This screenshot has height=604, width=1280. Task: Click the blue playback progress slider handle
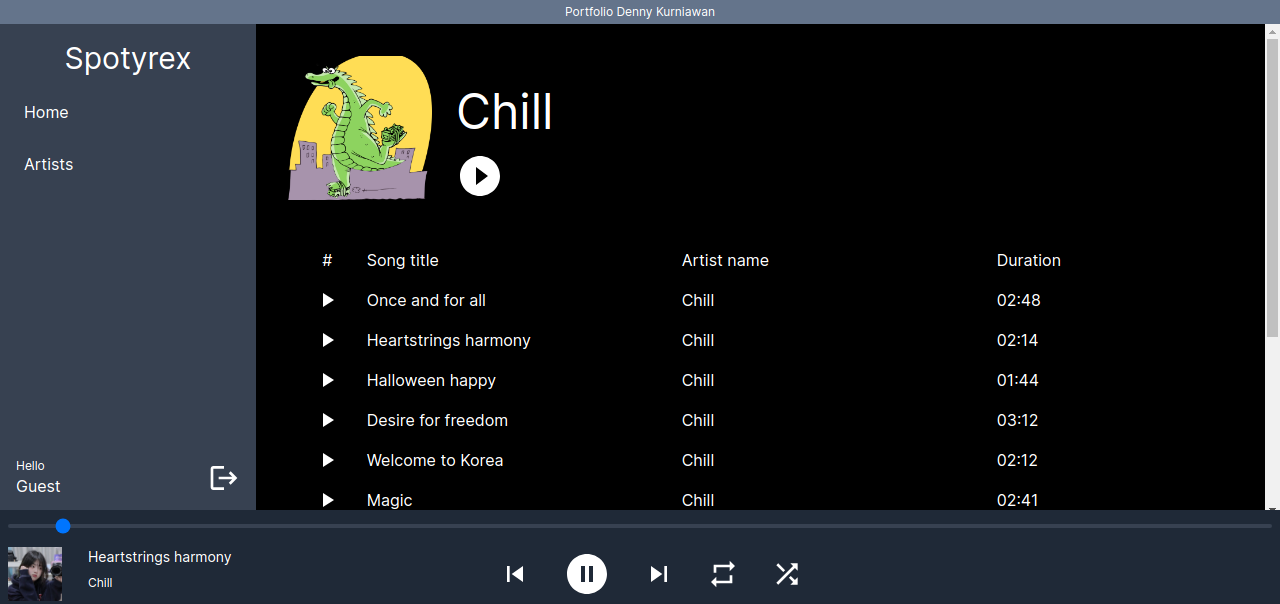[x=63, y=526]
